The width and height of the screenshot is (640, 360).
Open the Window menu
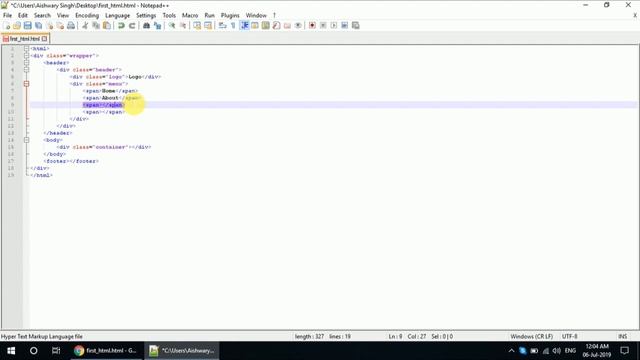[256, 16]
